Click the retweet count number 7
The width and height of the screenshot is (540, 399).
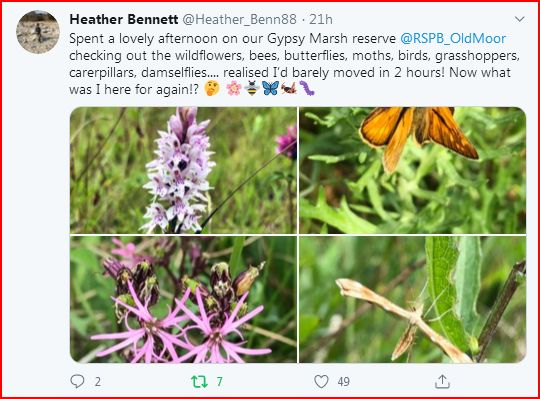tap(219, 382)
